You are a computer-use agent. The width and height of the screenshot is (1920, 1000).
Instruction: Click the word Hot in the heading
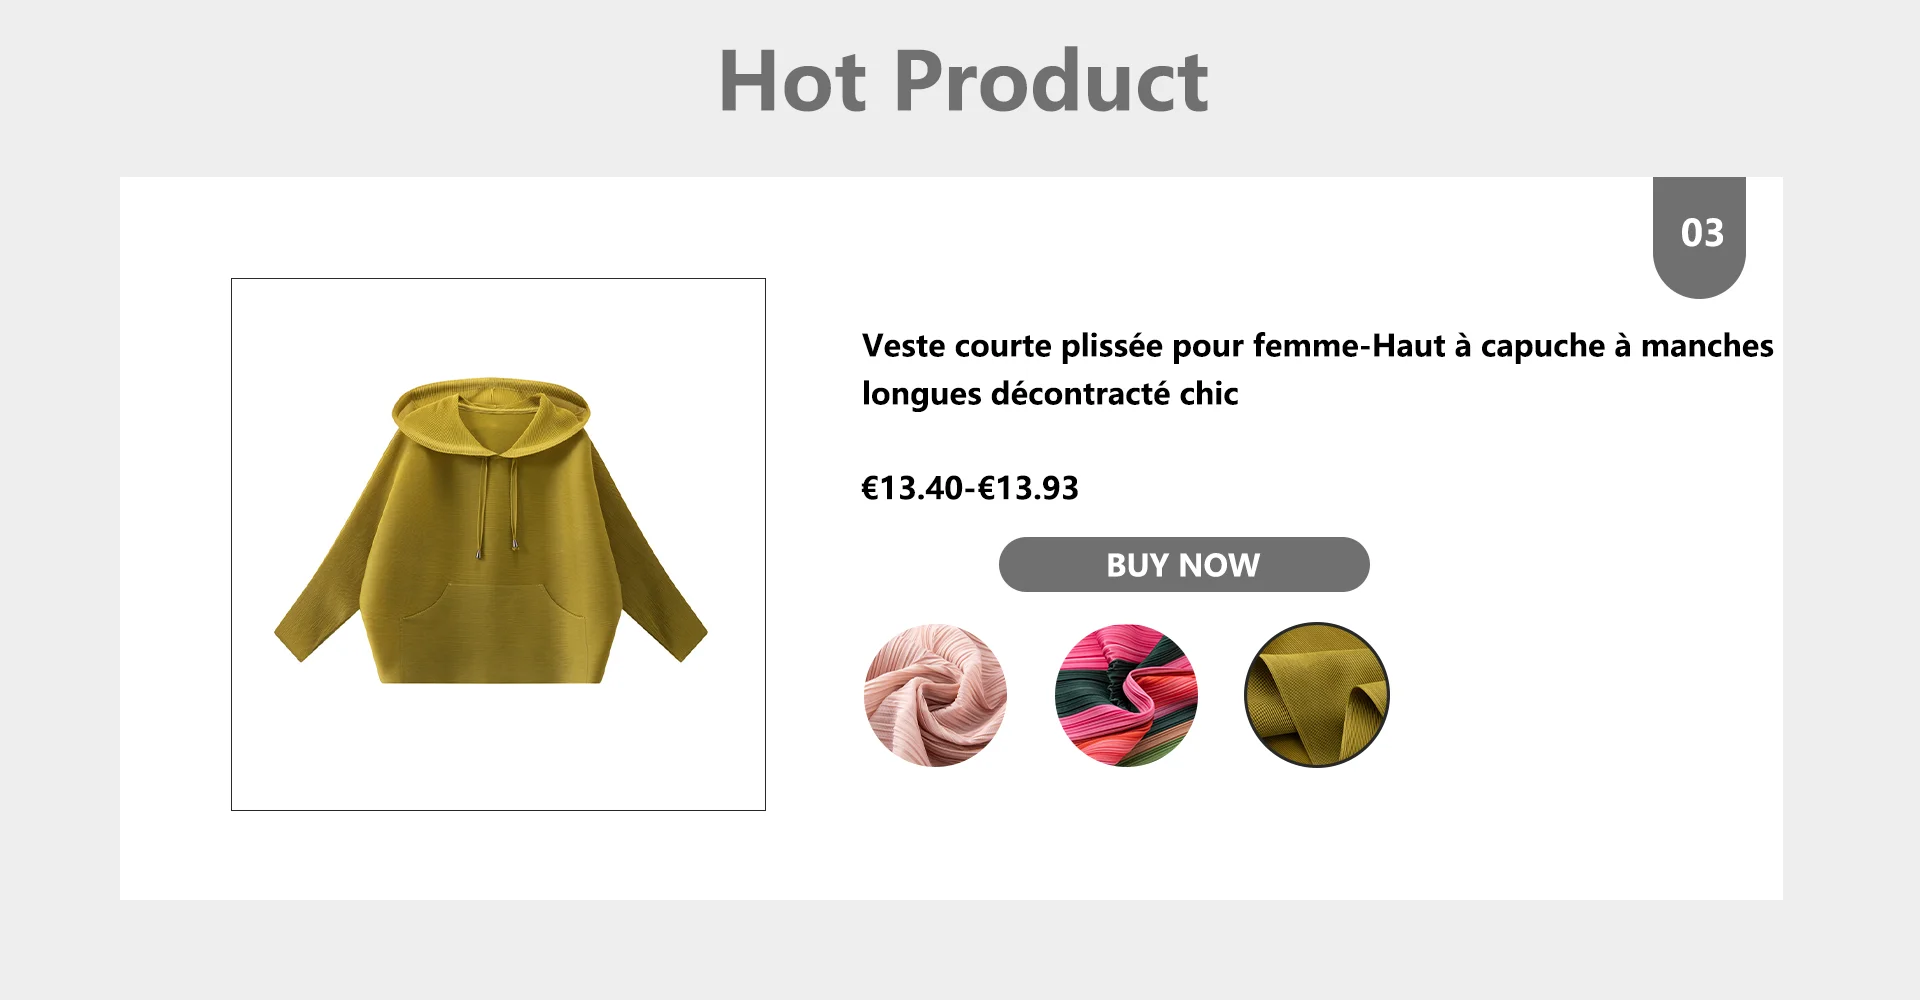click(x=792, y=82)
